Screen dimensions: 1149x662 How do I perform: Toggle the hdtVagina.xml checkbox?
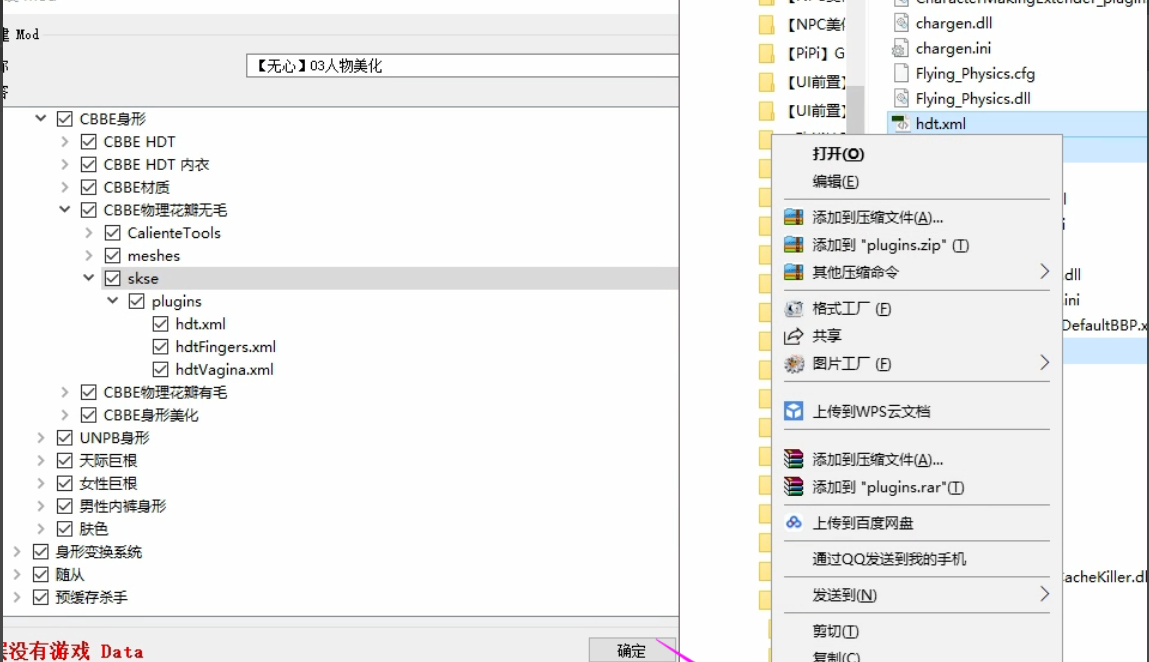(x=160, y=369)
